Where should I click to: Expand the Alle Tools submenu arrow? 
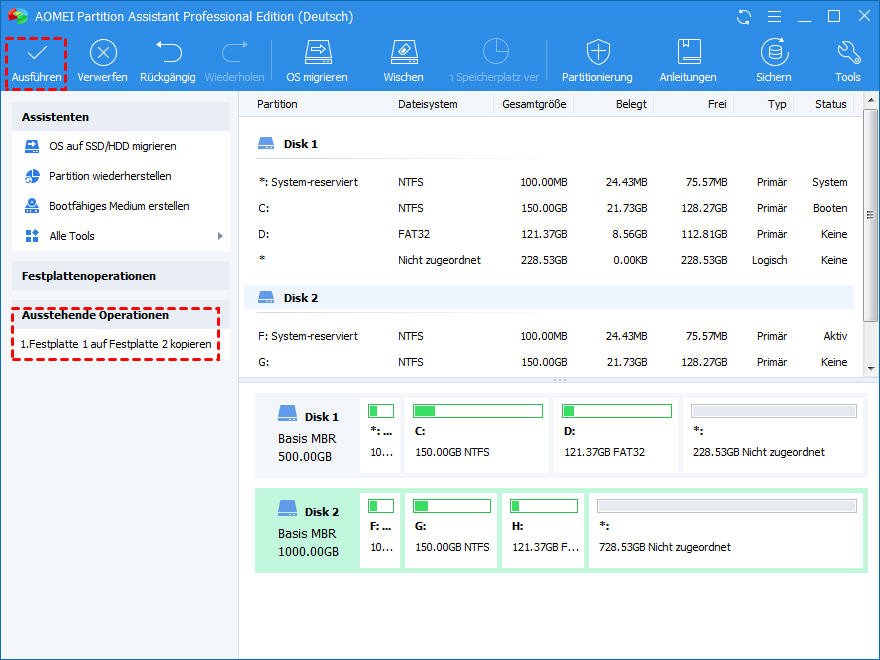pos(220,236)
